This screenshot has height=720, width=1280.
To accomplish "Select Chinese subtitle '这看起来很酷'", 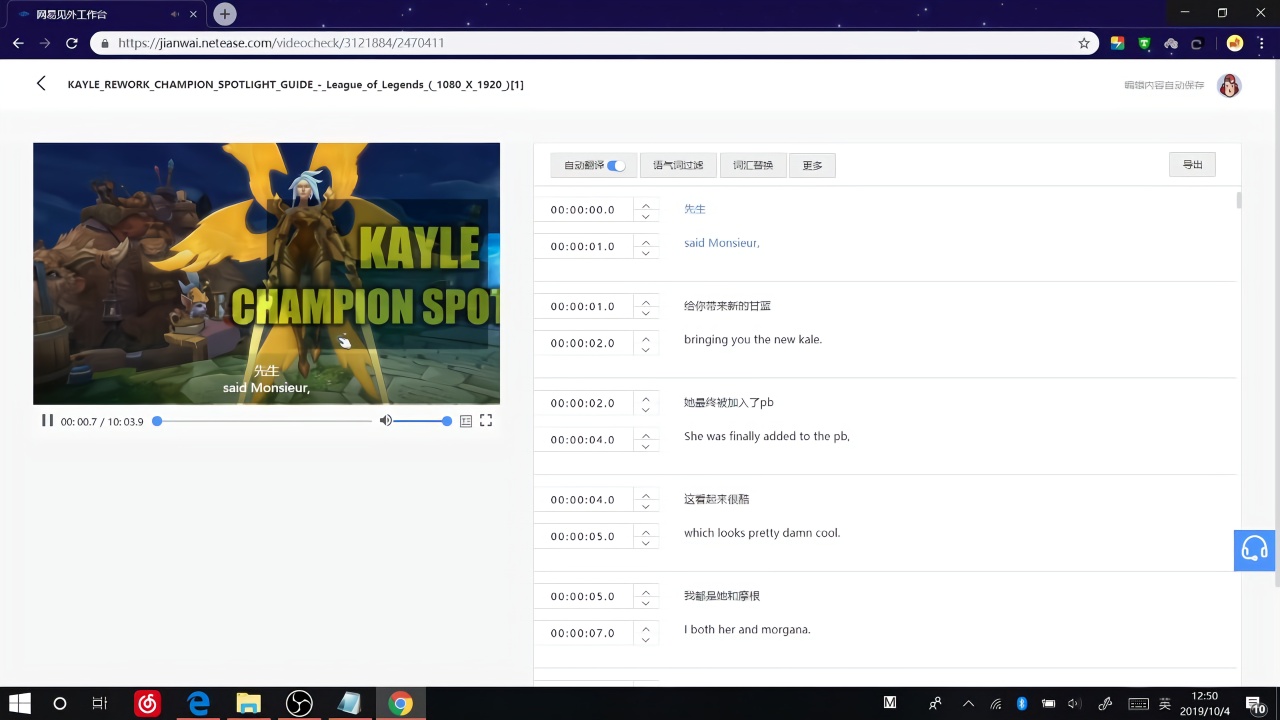I will coord(717,499).
